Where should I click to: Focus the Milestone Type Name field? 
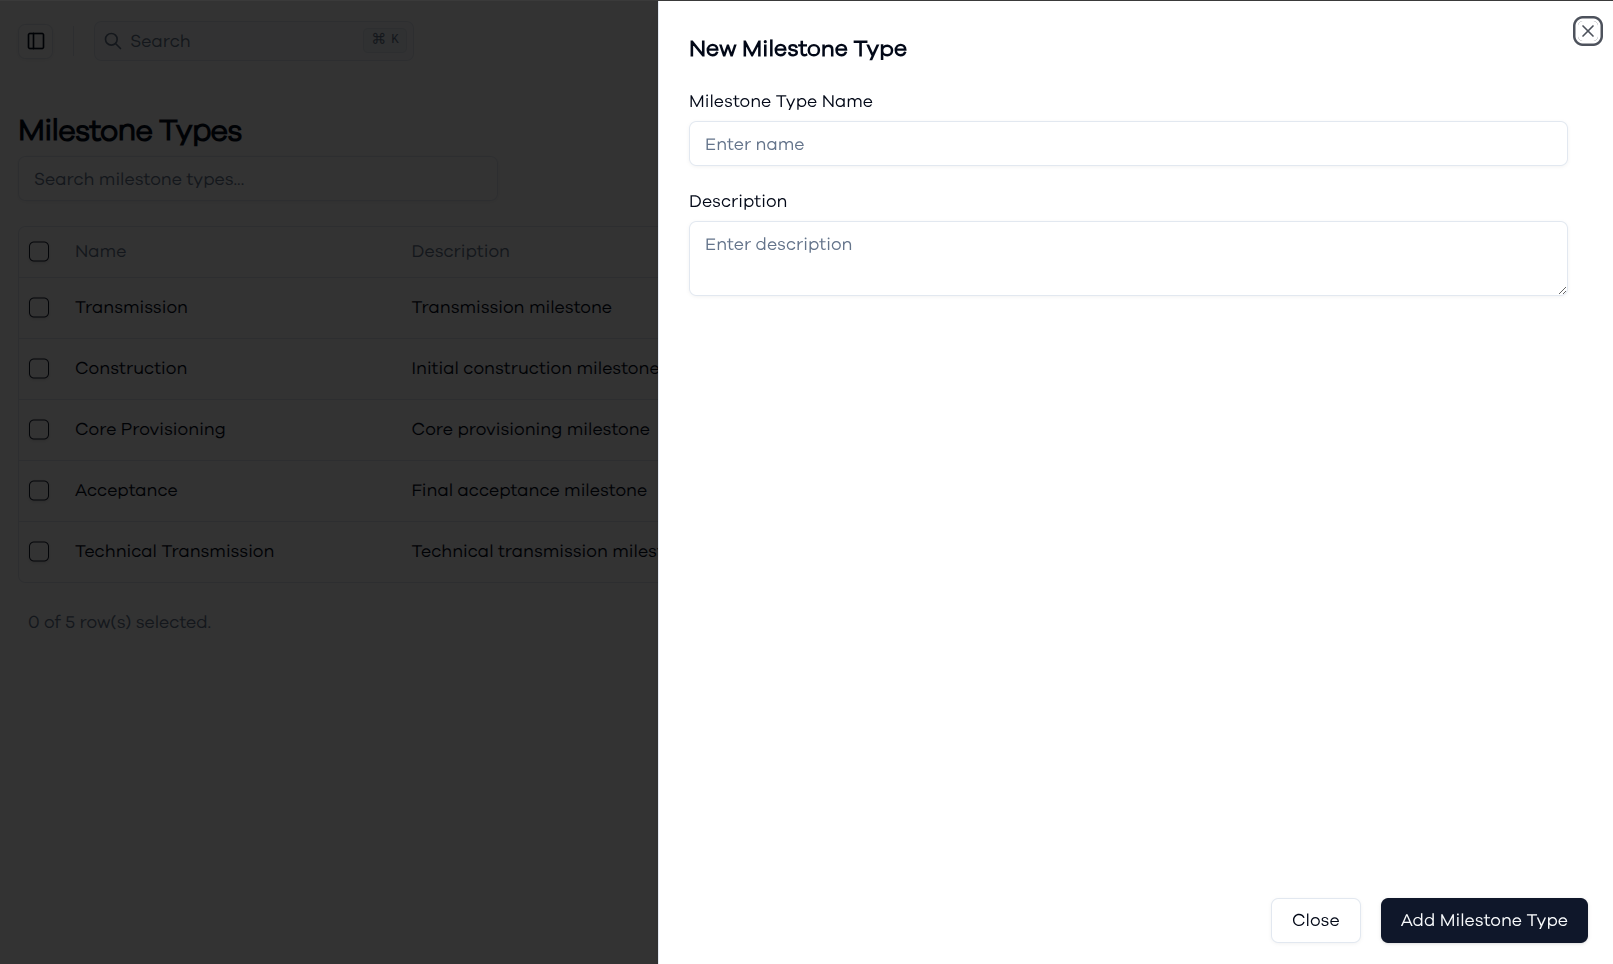click(1128, 144)
